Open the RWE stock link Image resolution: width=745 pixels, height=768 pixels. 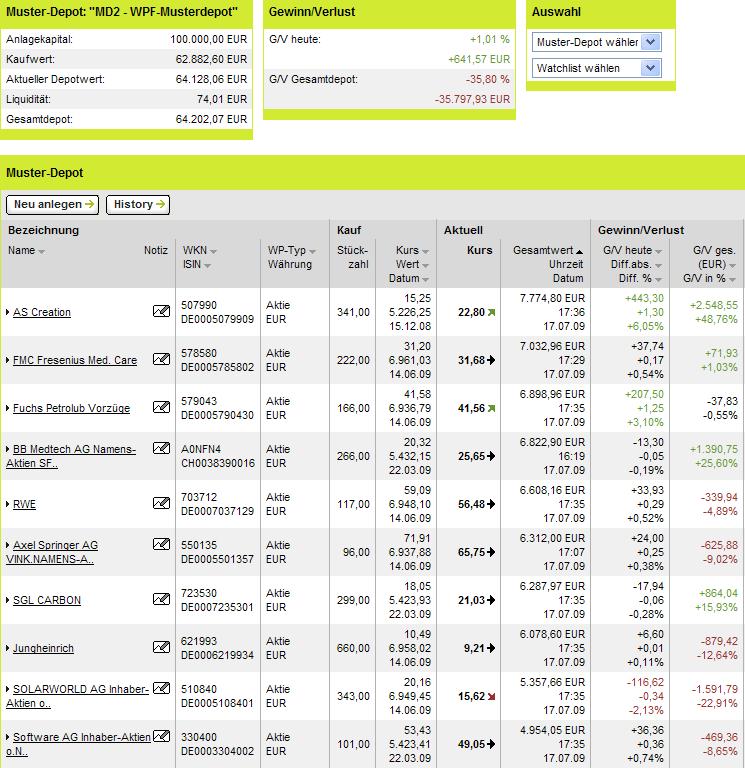coord(24,504)
